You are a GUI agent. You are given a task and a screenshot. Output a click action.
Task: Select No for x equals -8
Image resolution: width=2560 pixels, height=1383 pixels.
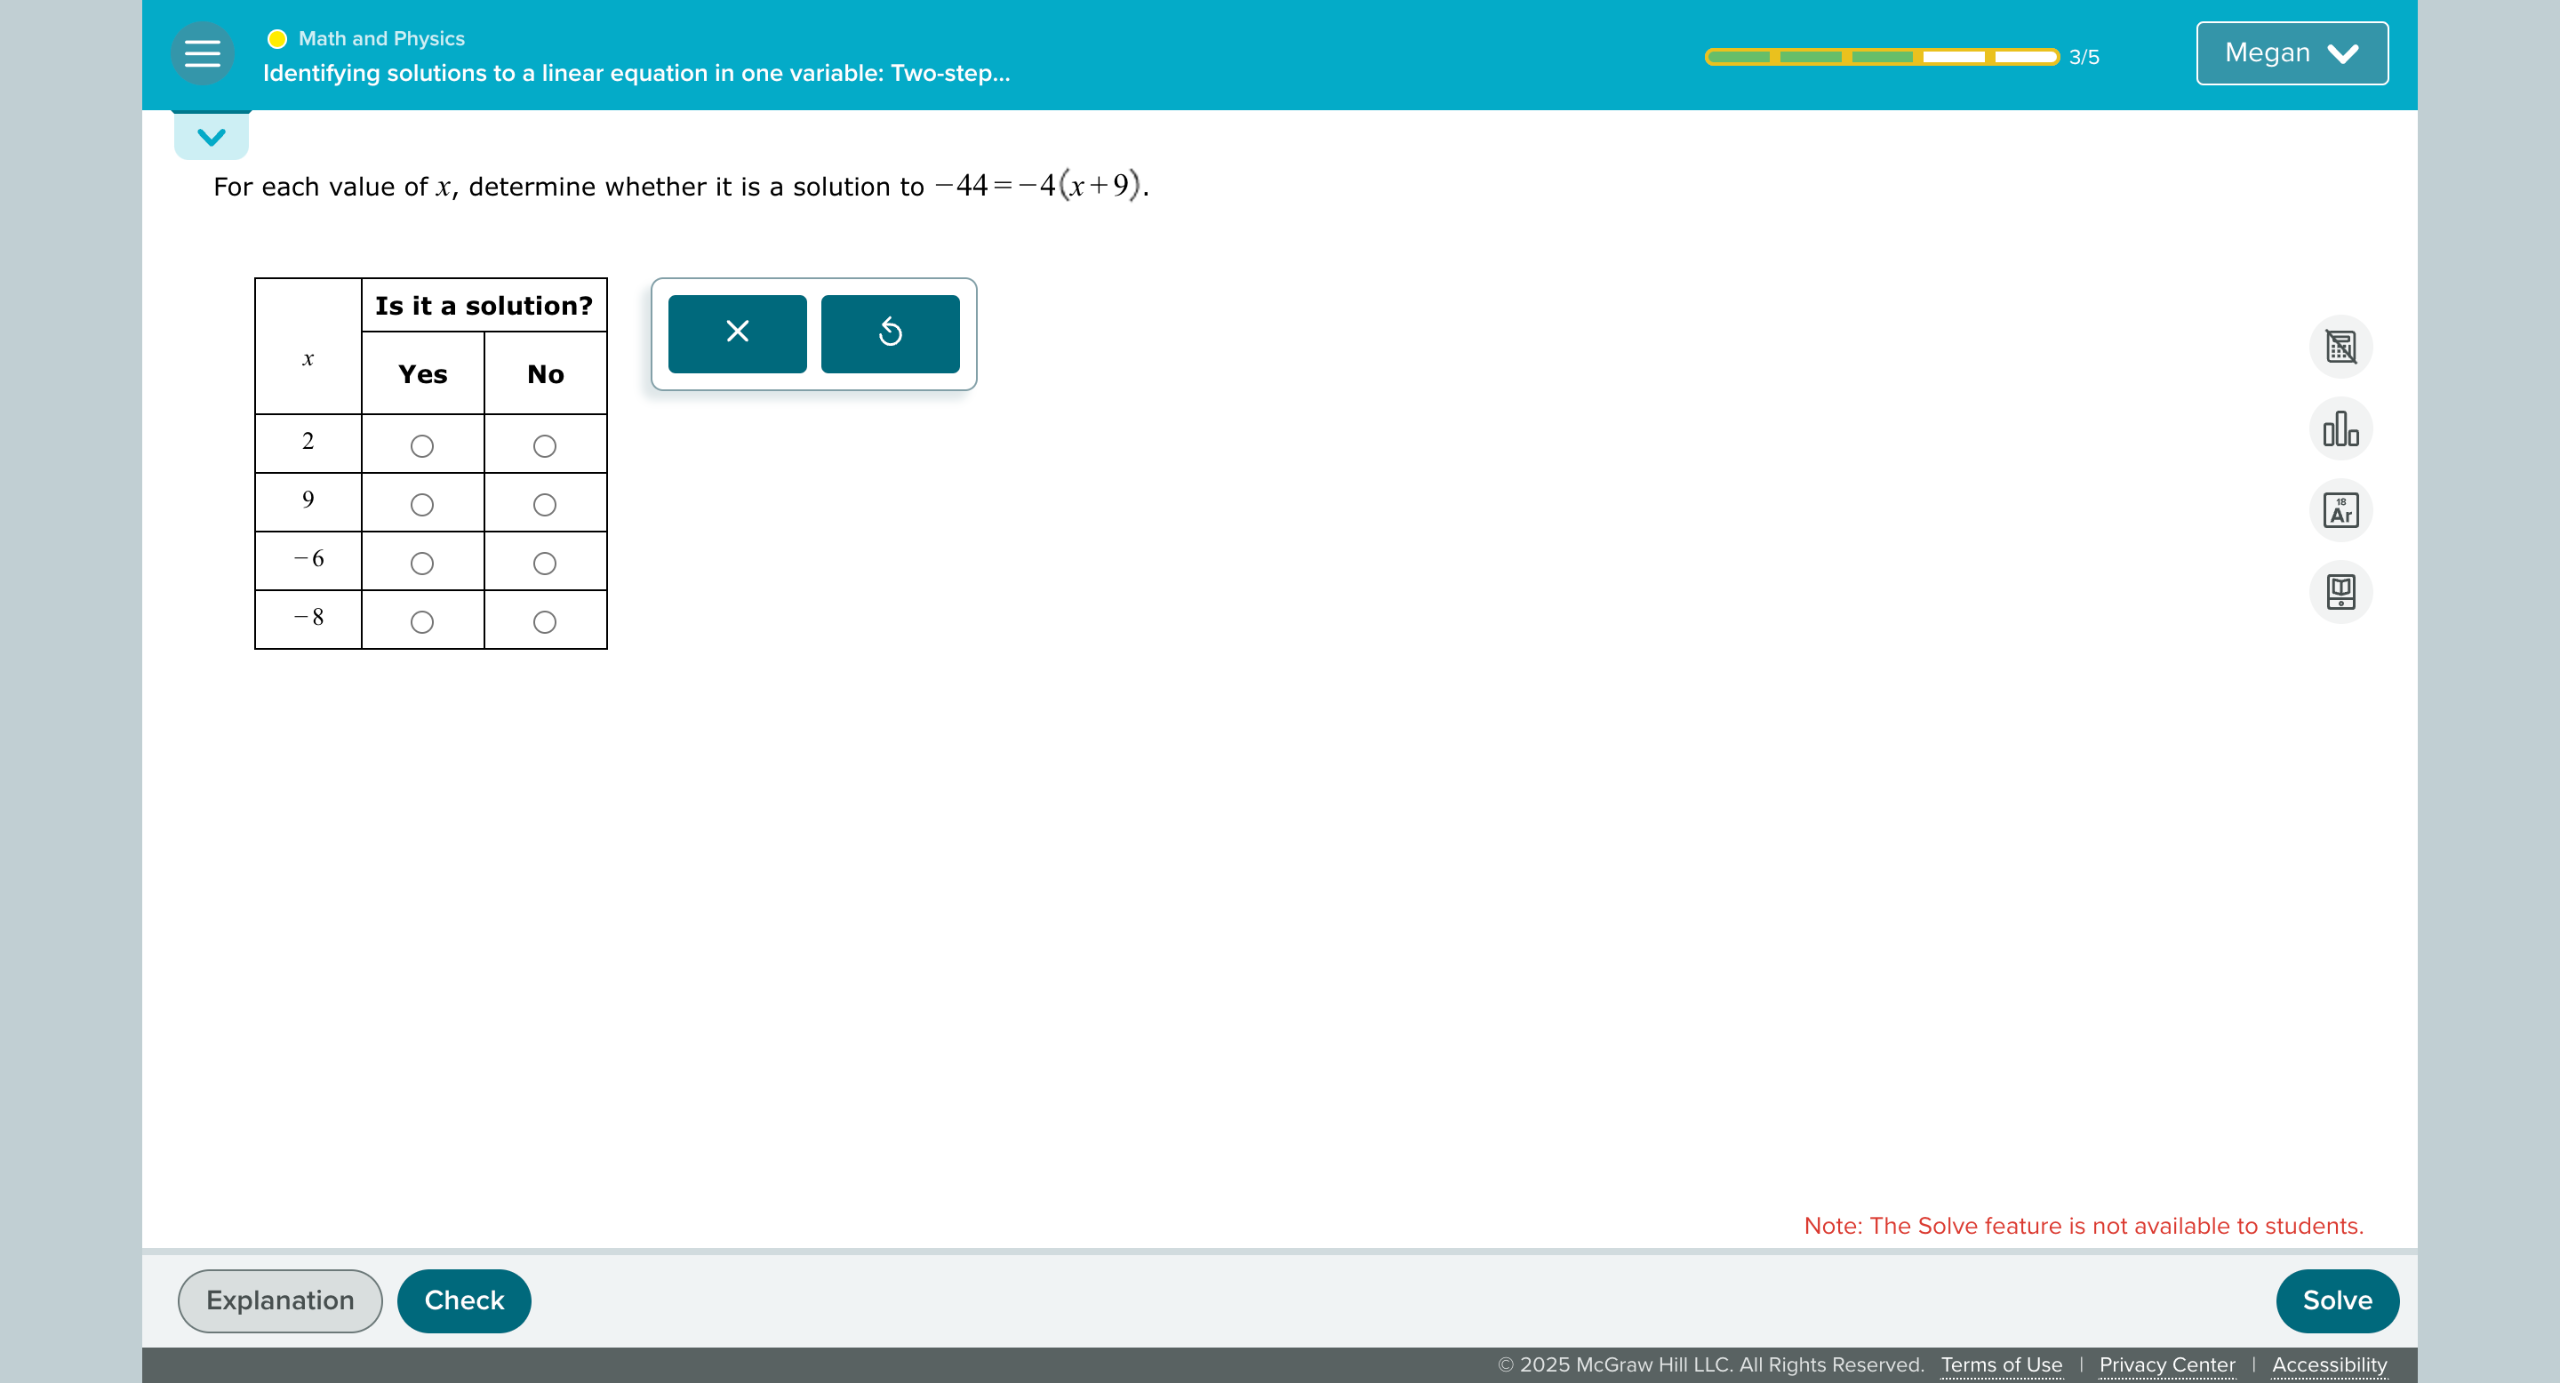(x=545, y=622)
